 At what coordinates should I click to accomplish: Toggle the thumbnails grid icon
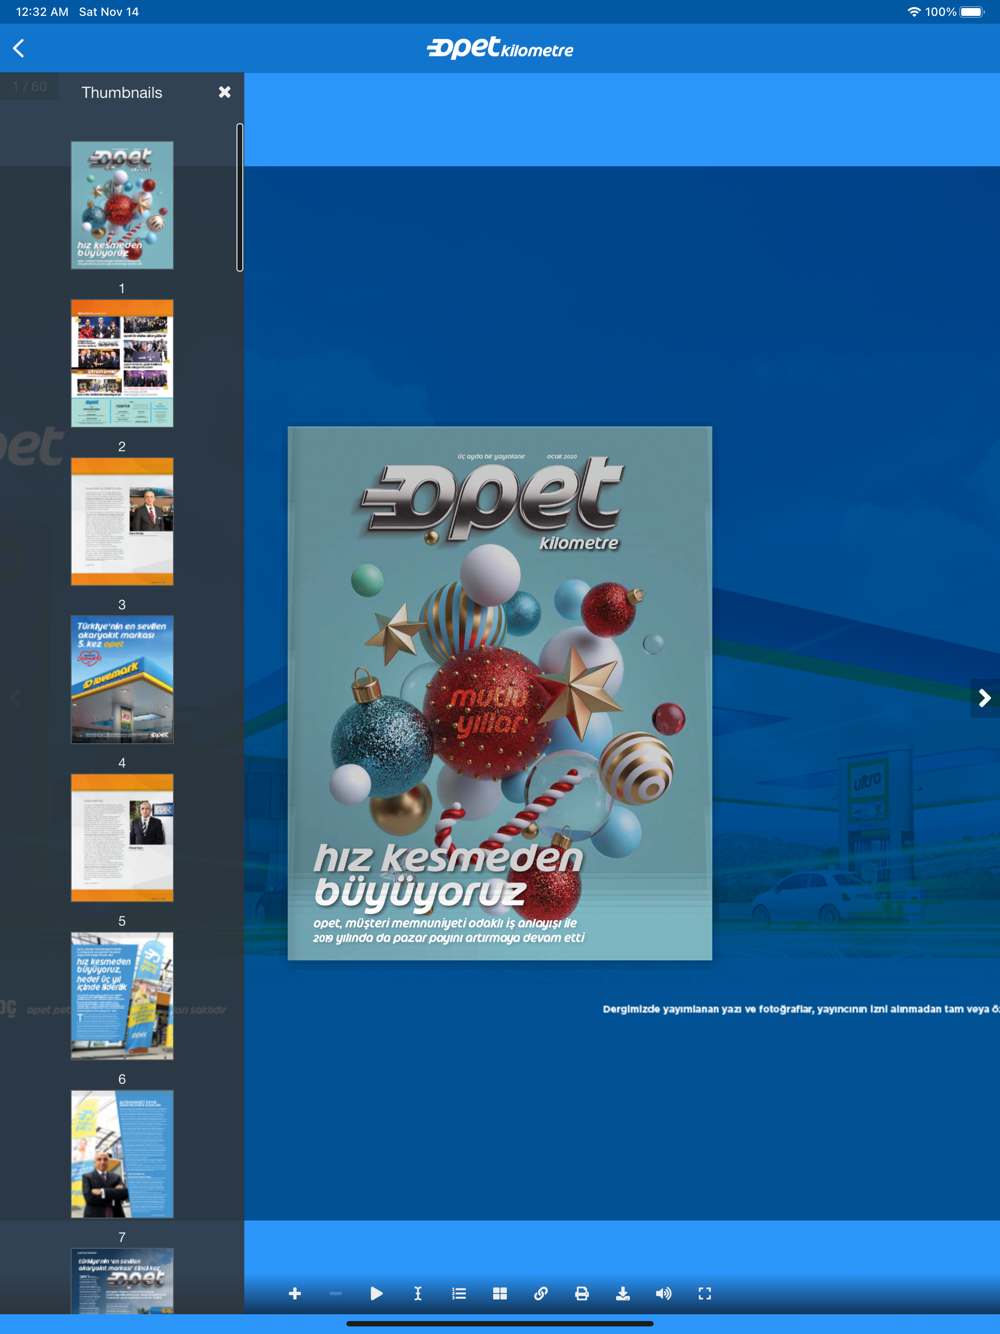500,1294
